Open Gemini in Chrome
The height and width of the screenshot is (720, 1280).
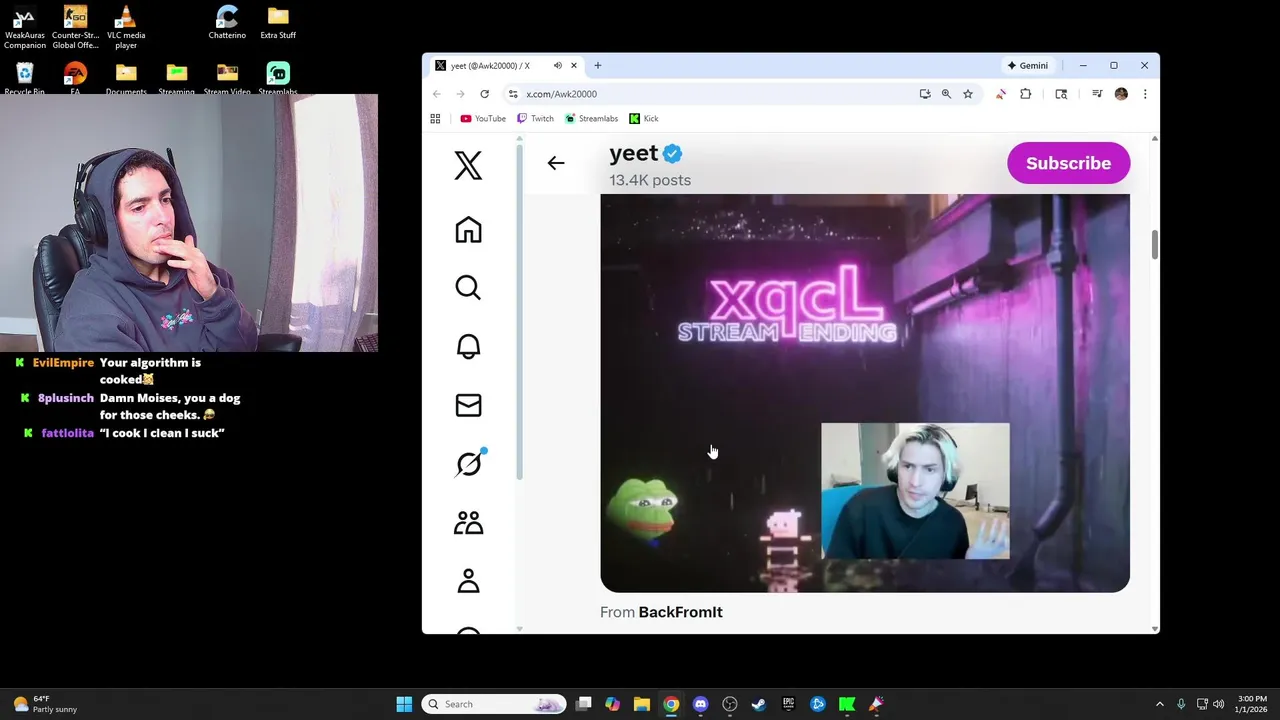click(1028, 66)
